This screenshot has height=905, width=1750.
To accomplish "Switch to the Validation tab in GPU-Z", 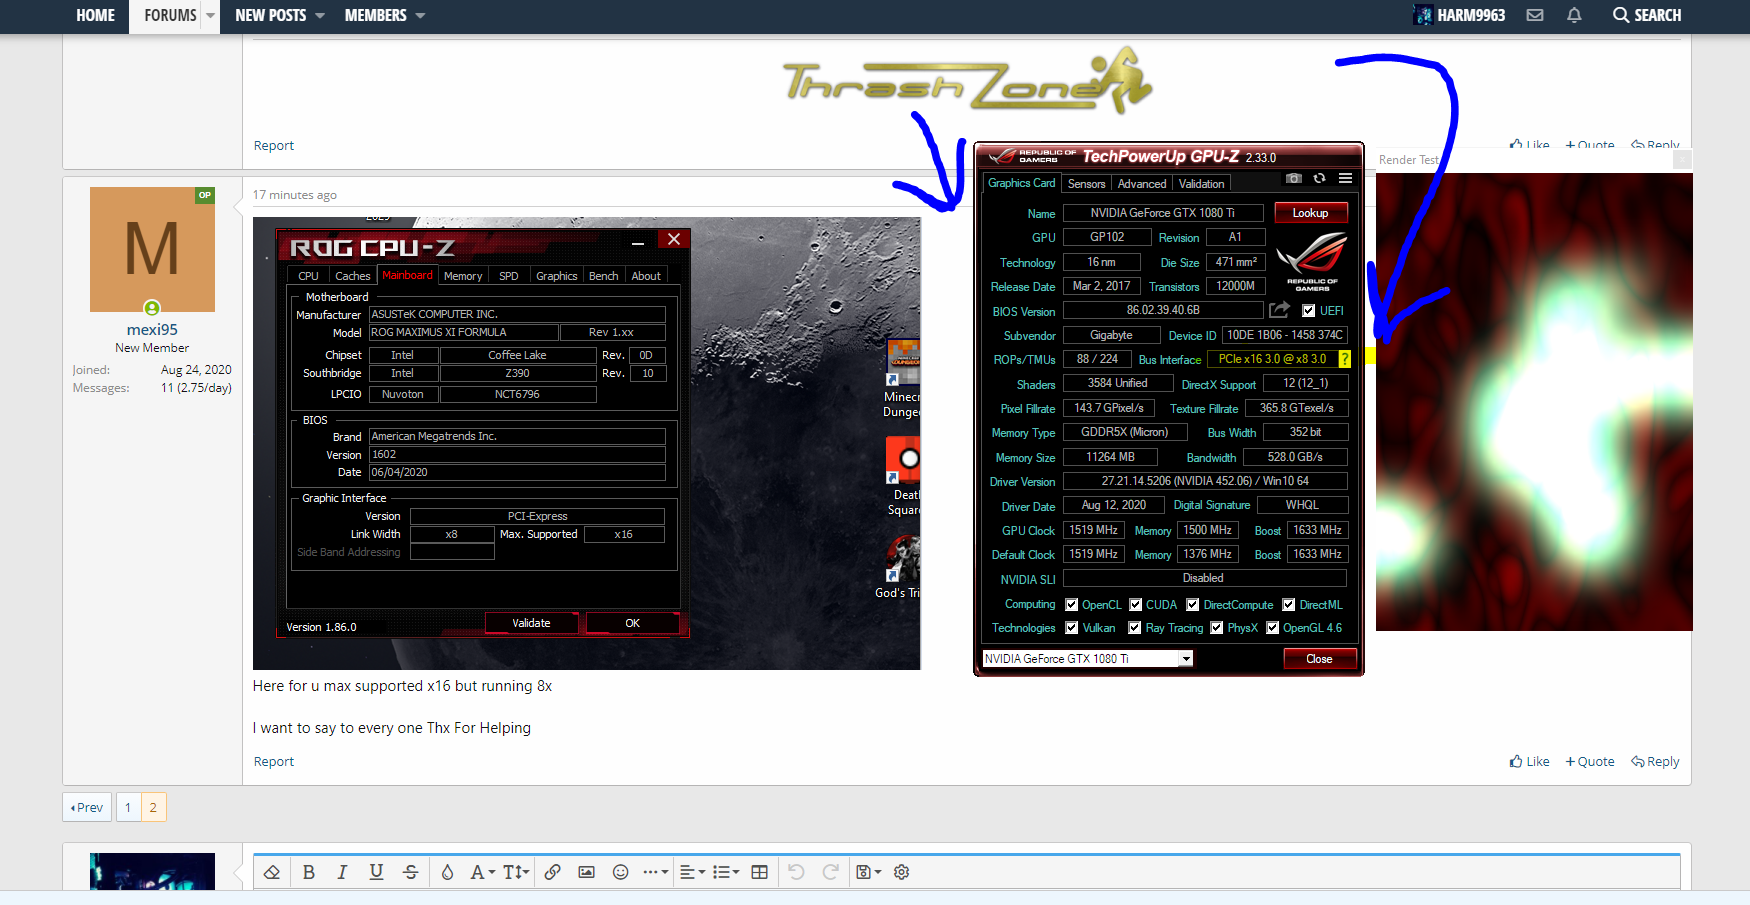I will click(x=1201, y=184).
